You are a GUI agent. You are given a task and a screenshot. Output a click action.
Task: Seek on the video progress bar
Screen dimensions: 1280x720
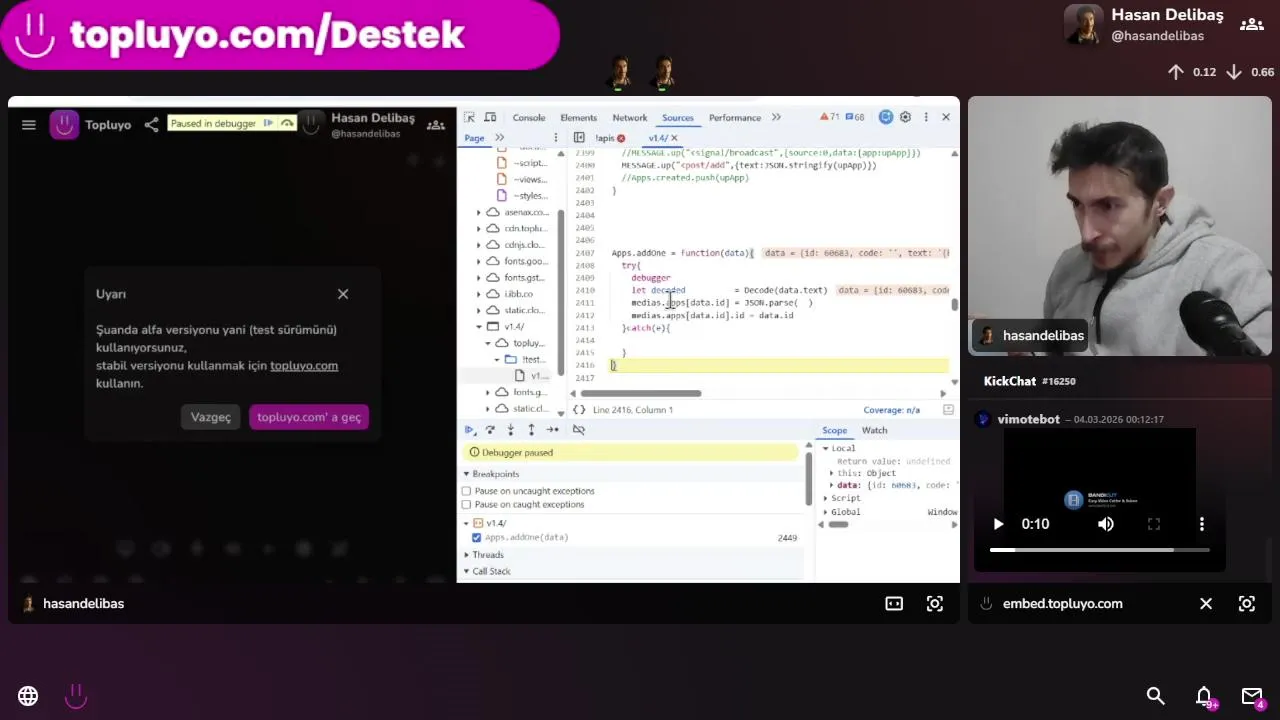pyautogui.click(x=1100, y=550)
